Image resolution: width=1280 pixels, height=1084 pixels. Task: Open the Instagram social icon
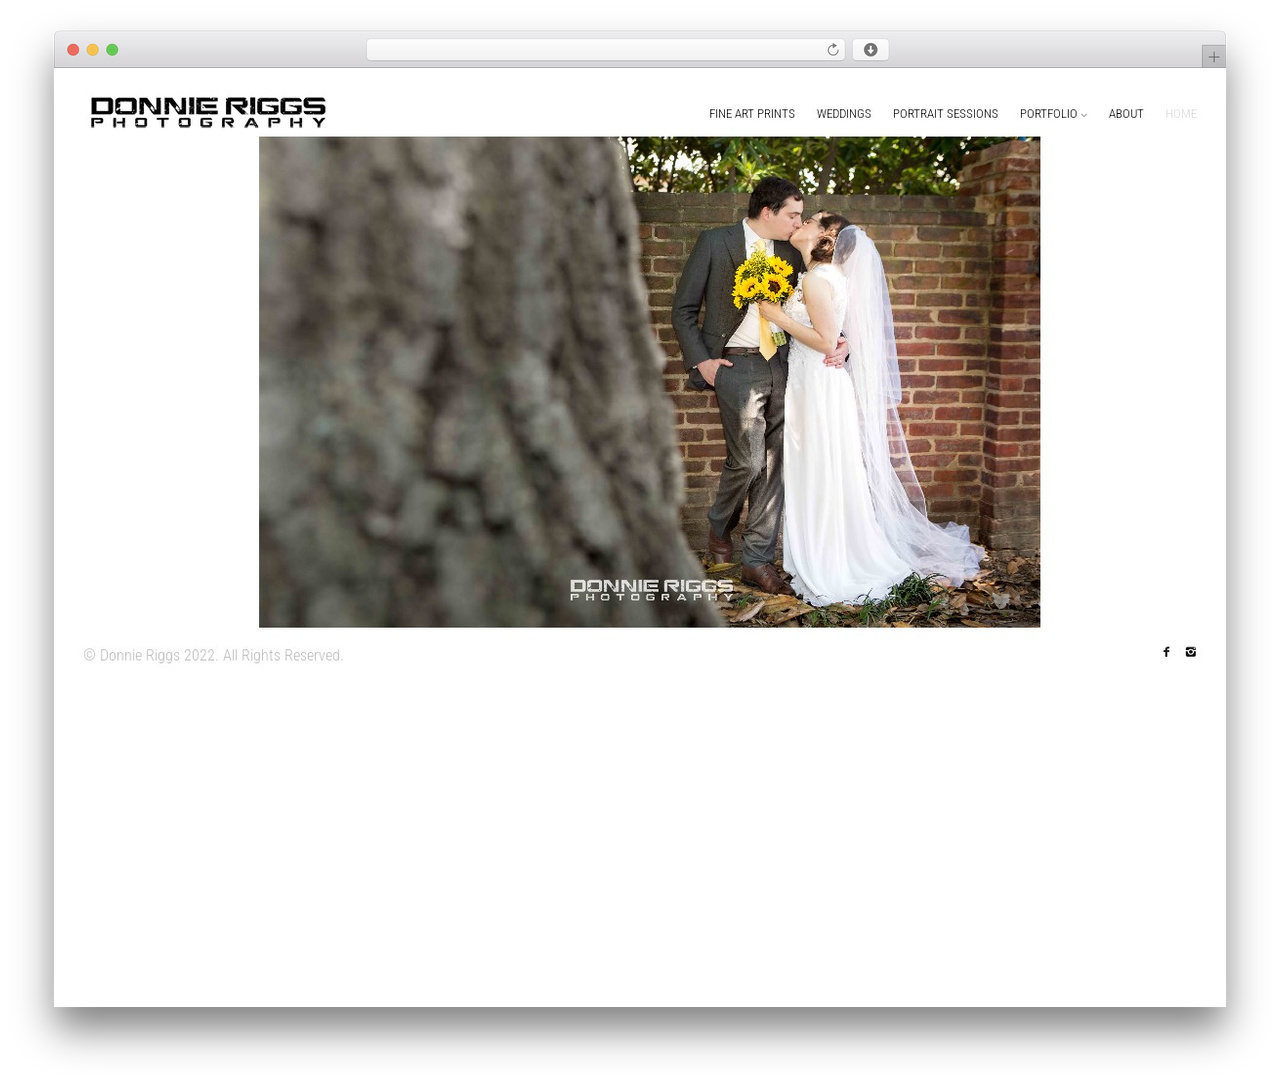point(1190,652)
